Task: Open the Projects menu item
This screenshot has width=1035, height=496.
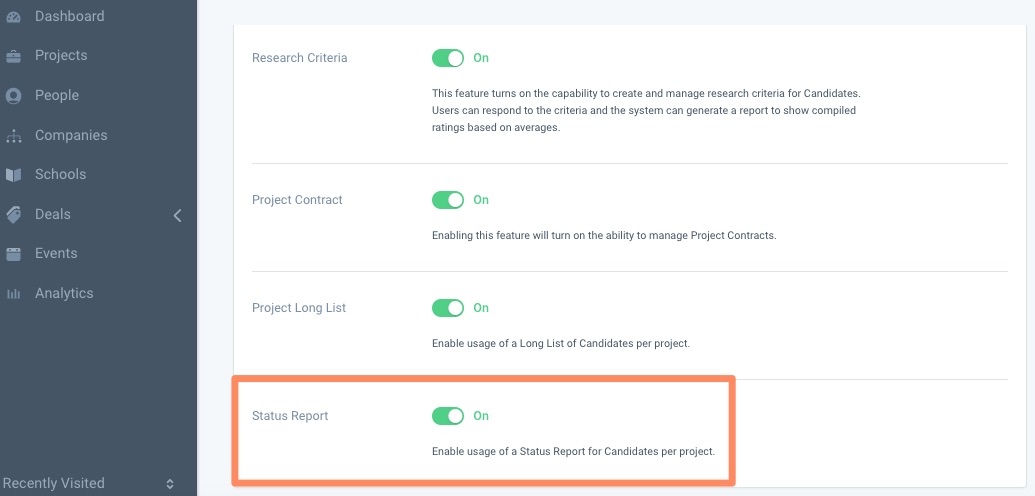Action: (x=61, y=55)
